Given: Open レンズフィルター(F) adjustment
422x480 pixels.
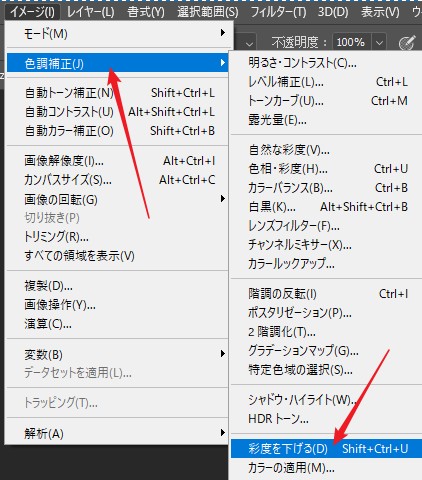Looking at the screenshot, I should pos(326,226).
